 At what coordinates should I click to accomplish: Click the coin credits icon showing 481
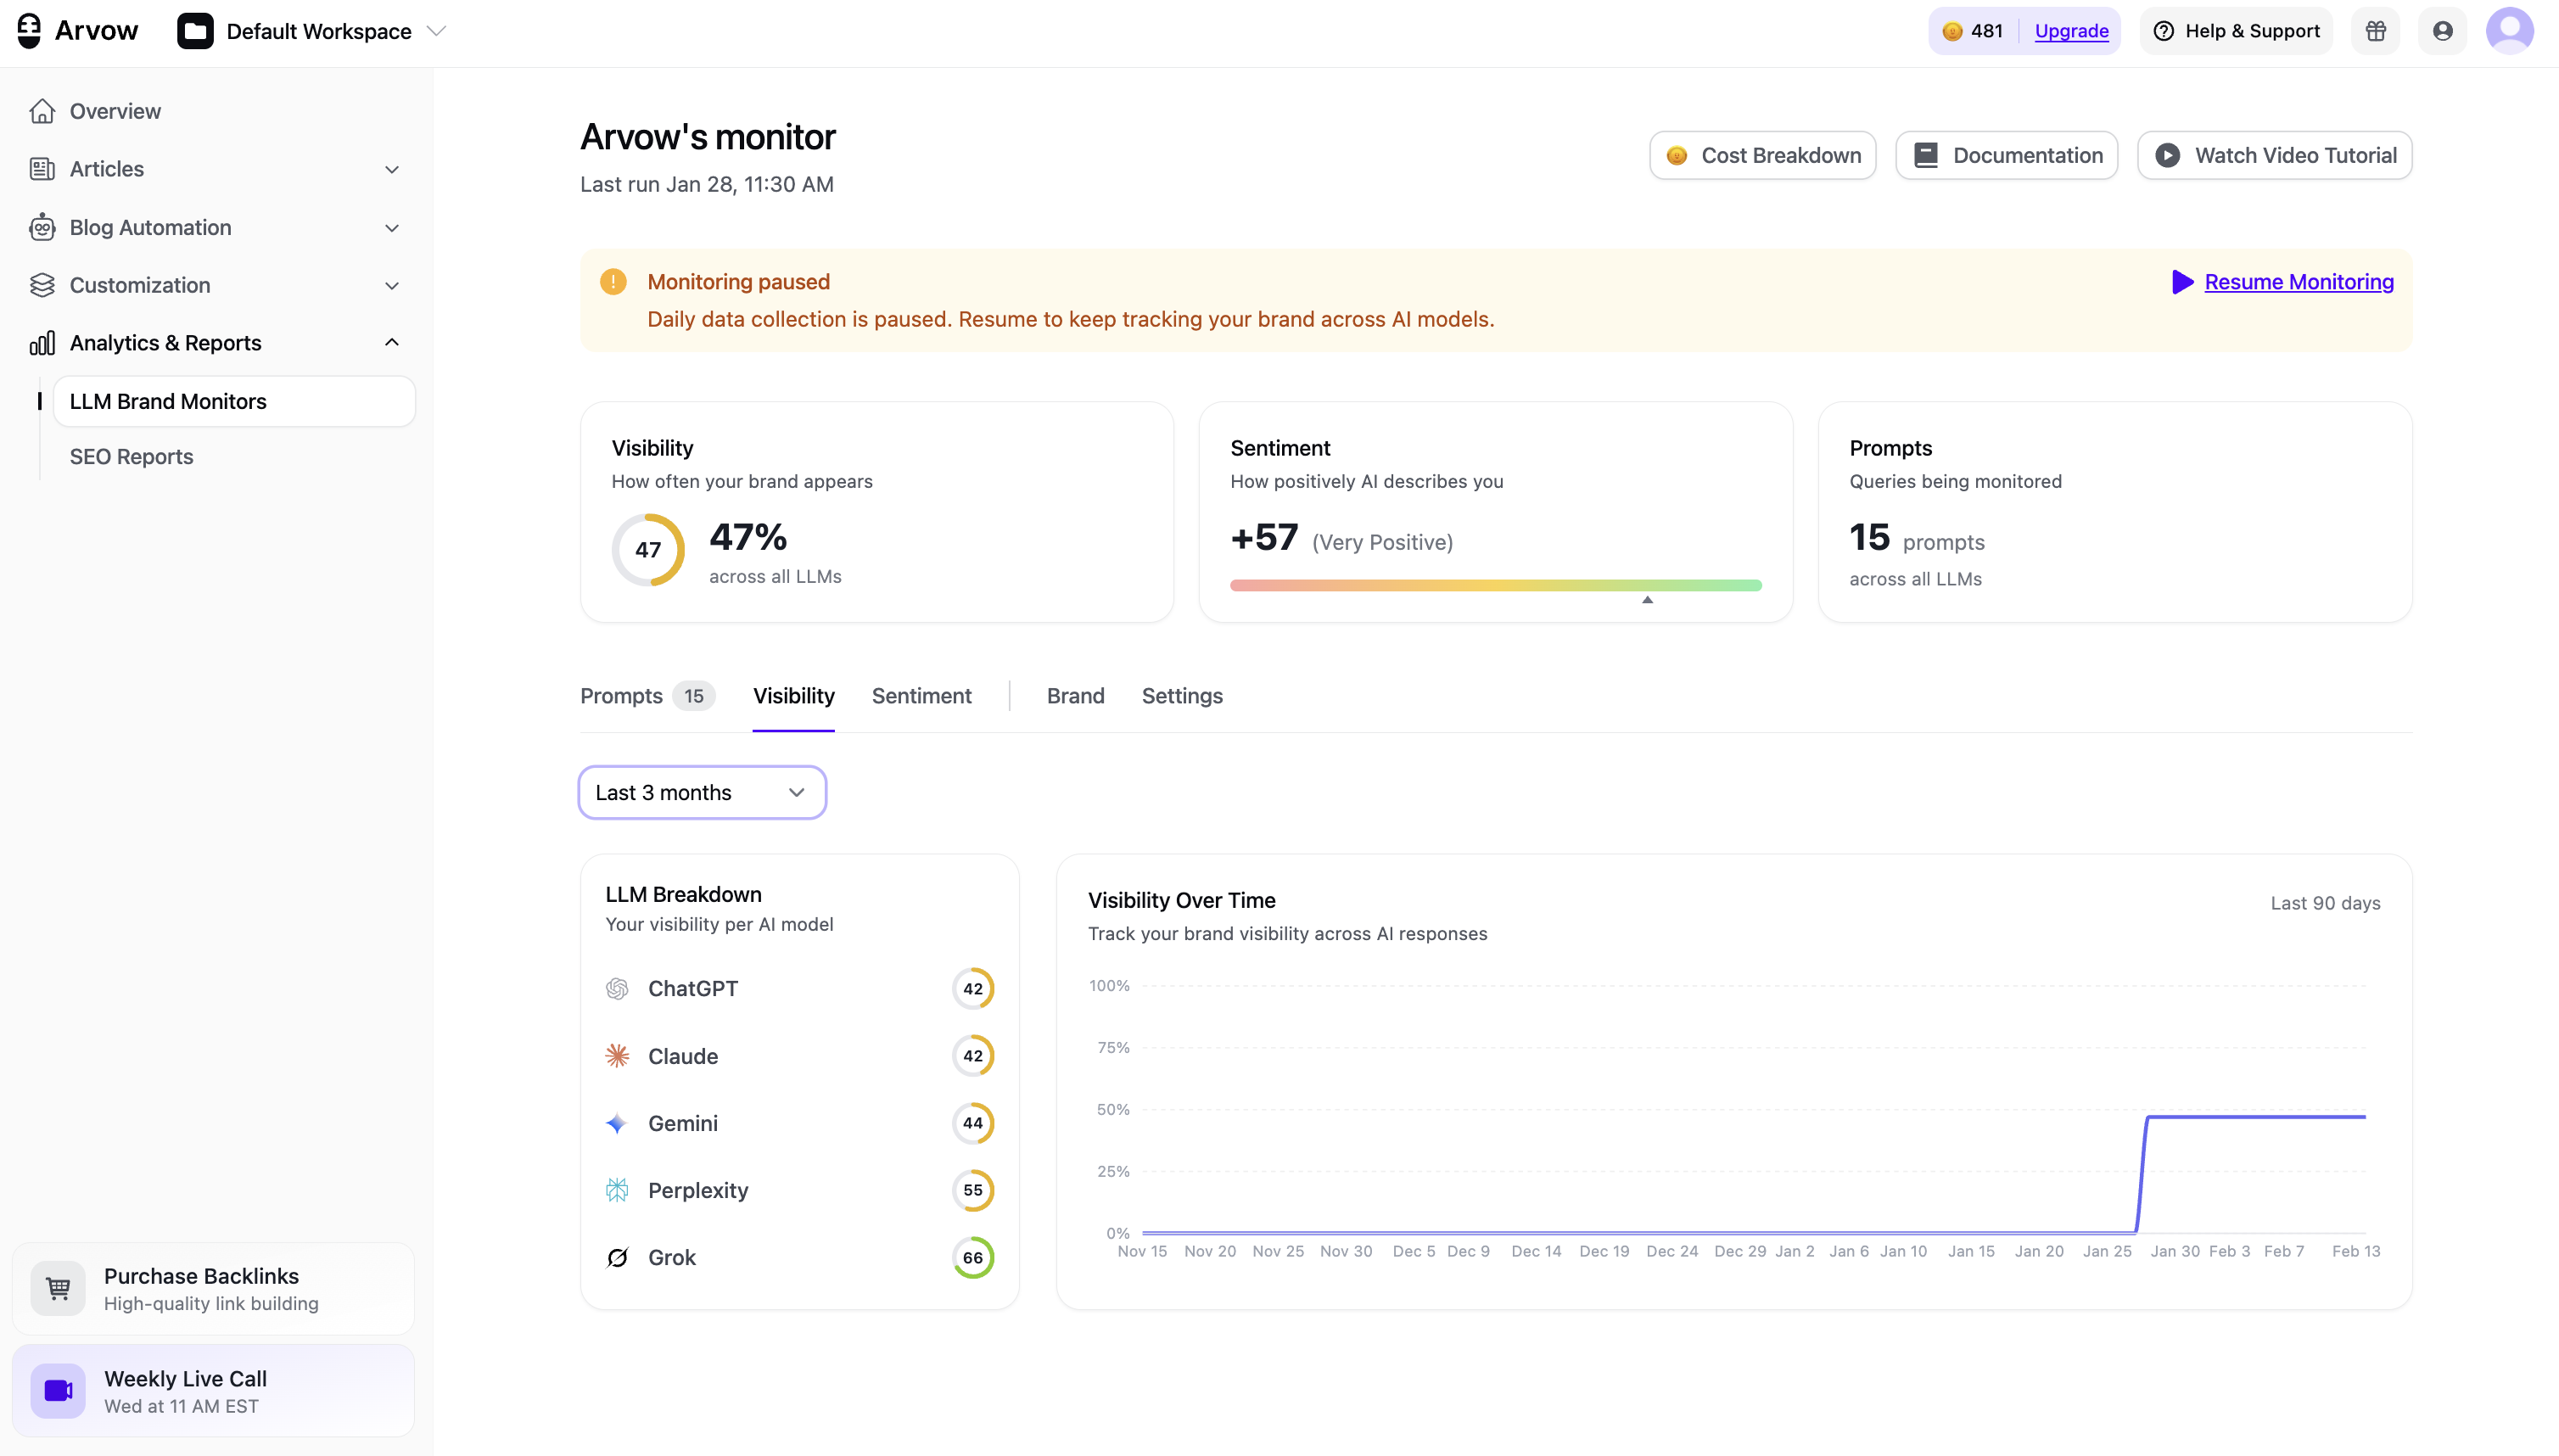1954,30
